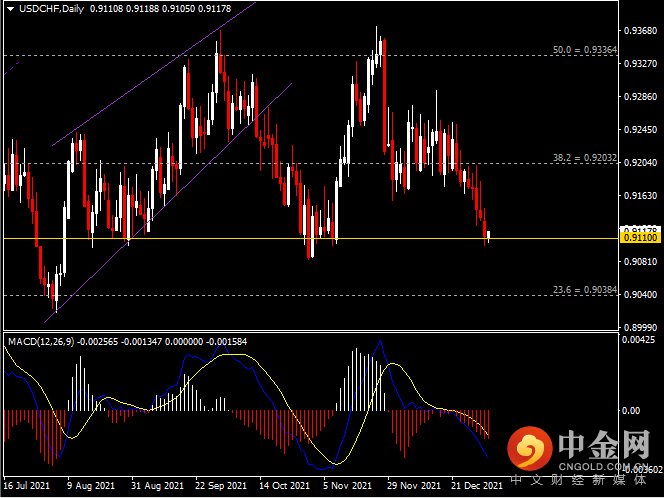The image size is (664, 498).
Task: Click the yellow 0.91100 price level tag
Action: 640,238
